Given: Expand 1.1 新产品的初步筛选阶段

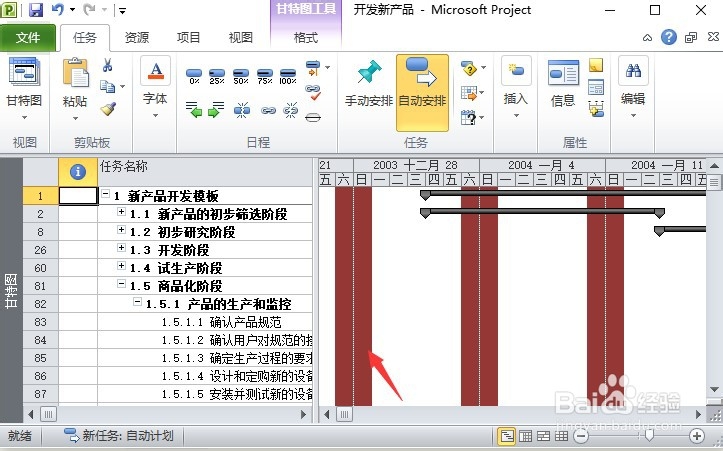Looking at the screenshot, I should [x=121, y=212].
